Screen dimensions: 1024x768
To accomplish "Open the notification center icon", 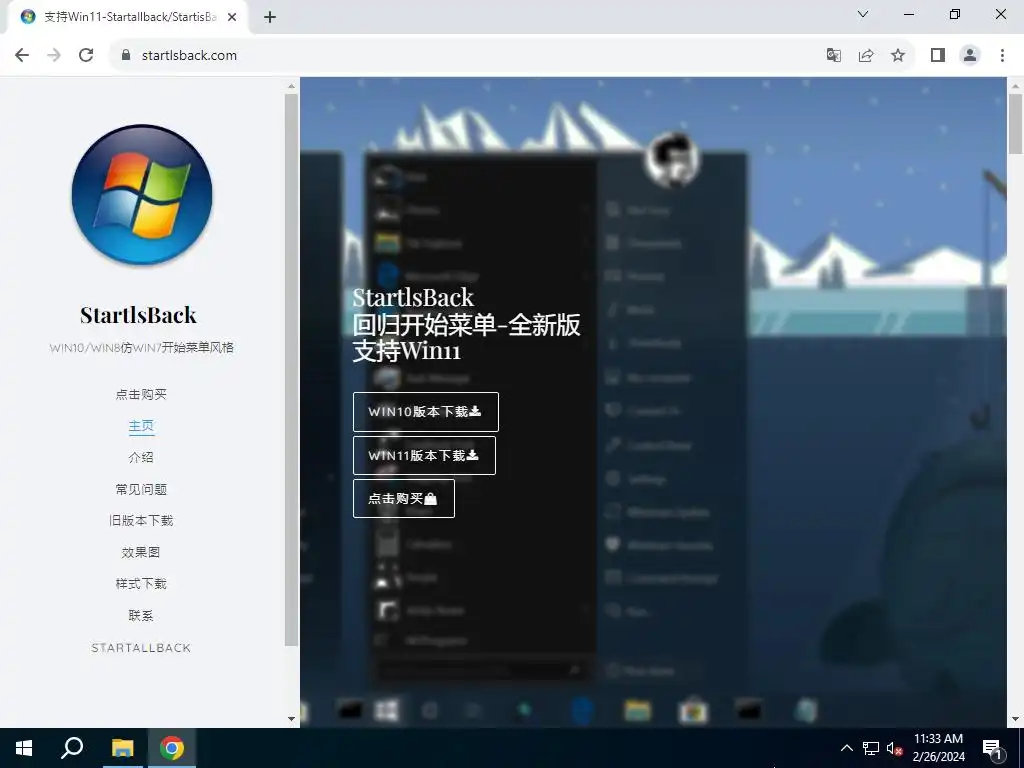I will click(x=992, y=748).
